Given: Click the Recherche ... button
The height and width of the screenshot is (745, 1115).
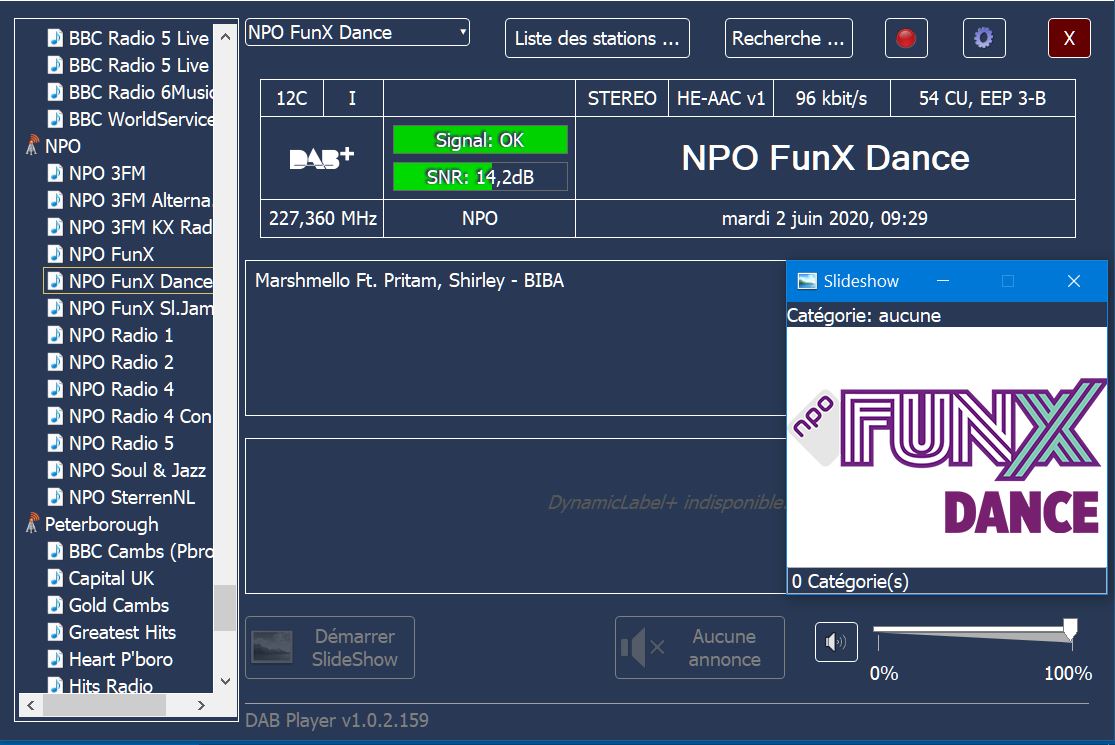Looking at the screenshot, I should pos(789,38).
